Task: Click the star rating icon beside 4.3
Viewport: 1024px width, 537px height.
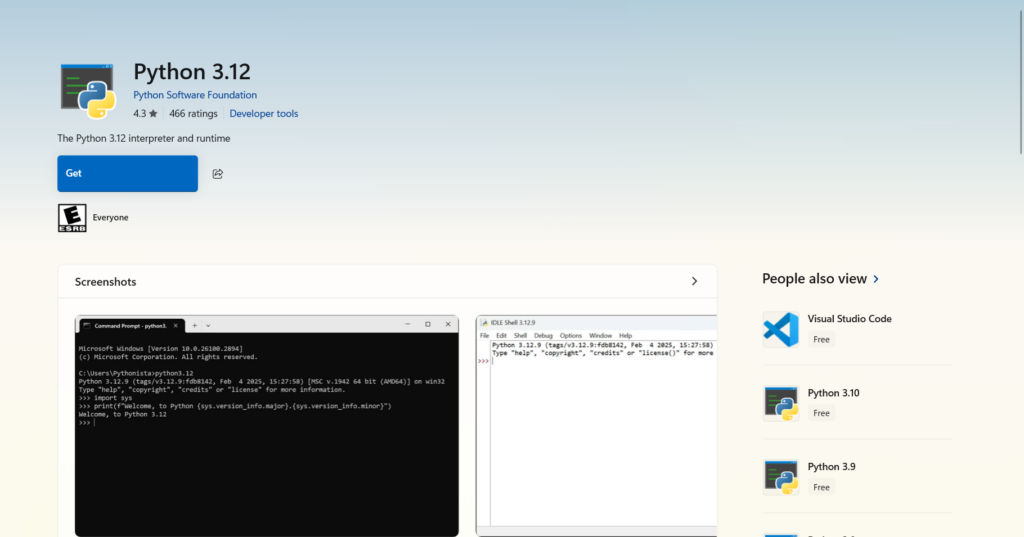Action: (x=153, y=114)
